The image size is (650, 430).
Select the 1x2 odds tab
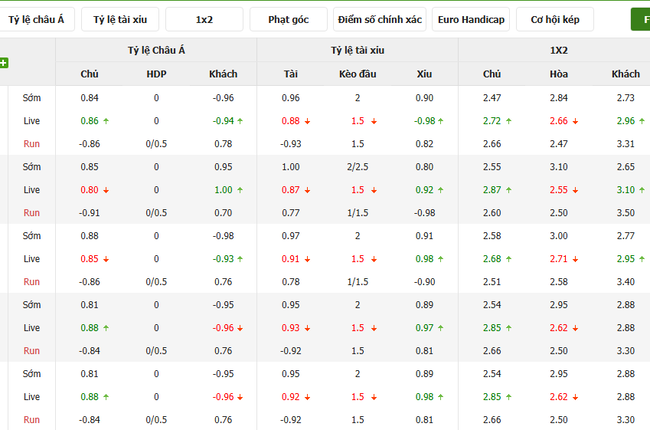(x=204, y=19)
